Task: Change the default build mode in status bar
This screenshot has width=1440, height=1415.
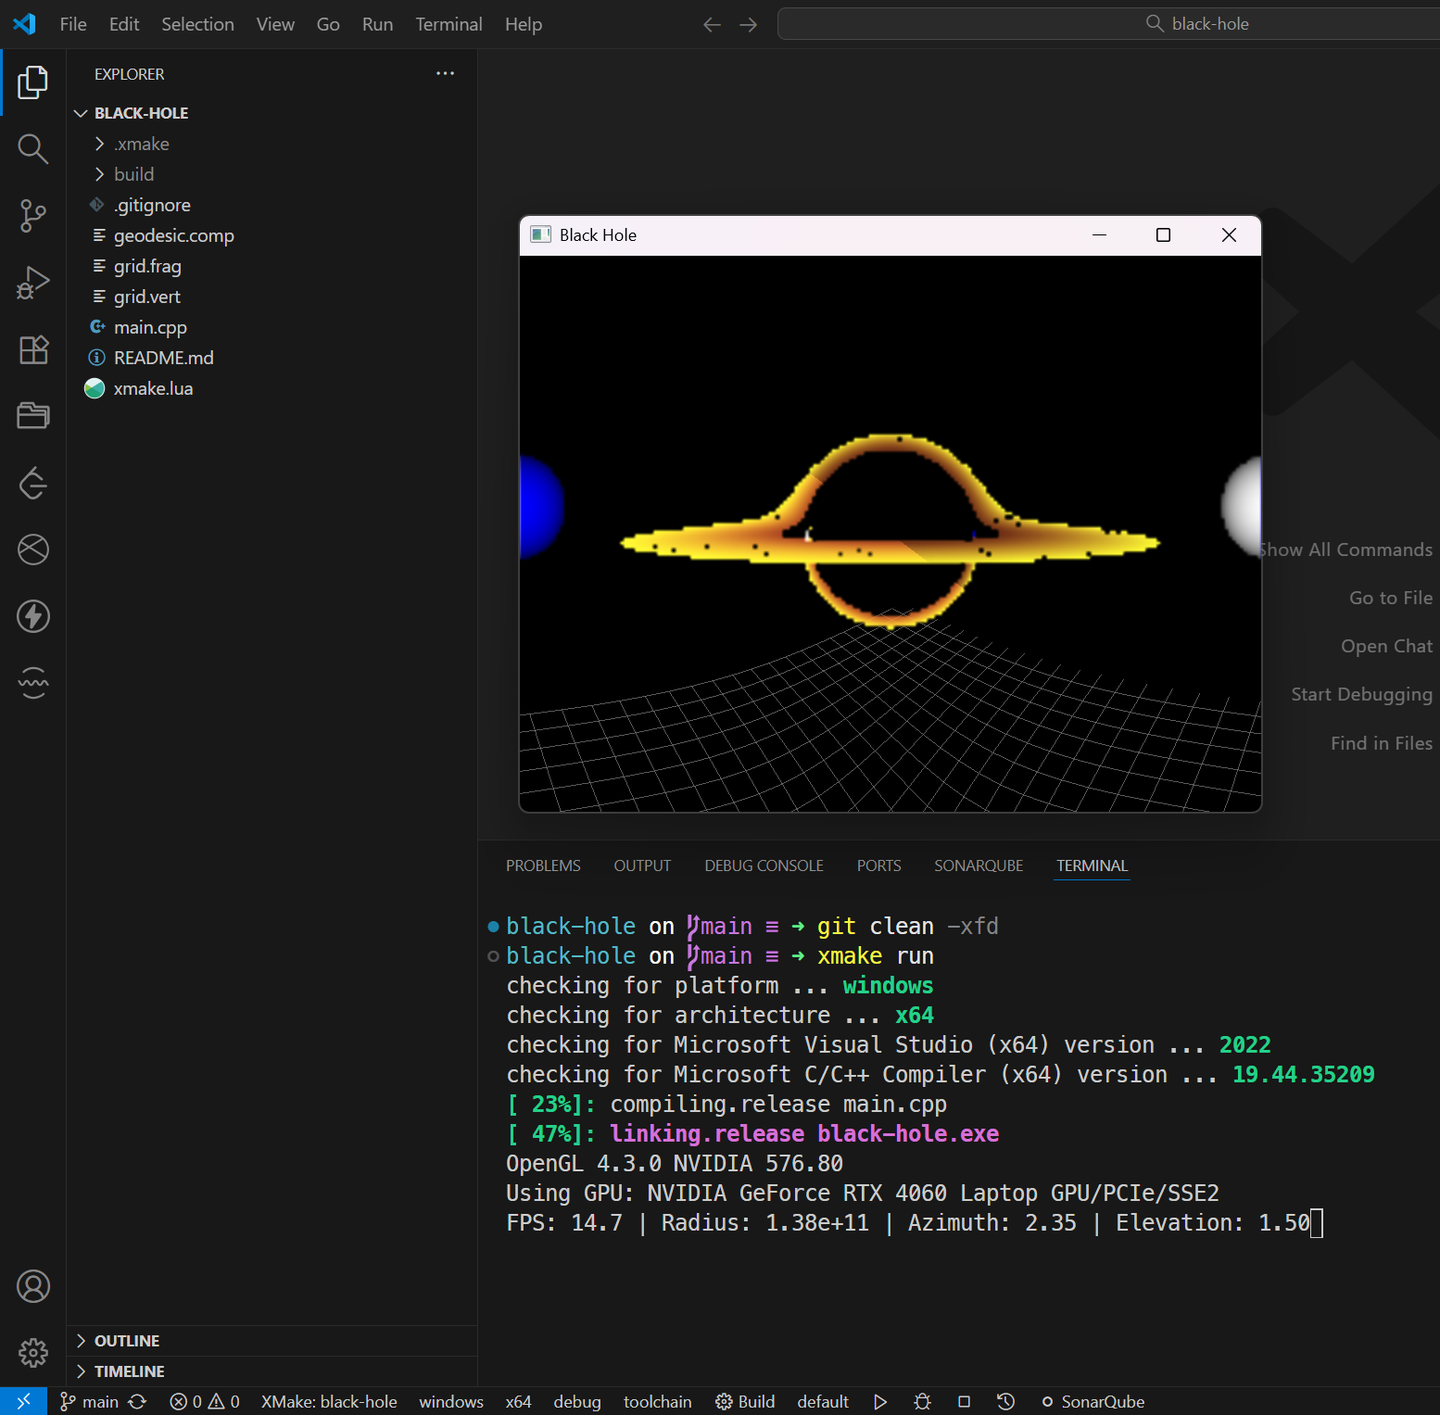Action: pyautogui.click(x=823, y=1401)
